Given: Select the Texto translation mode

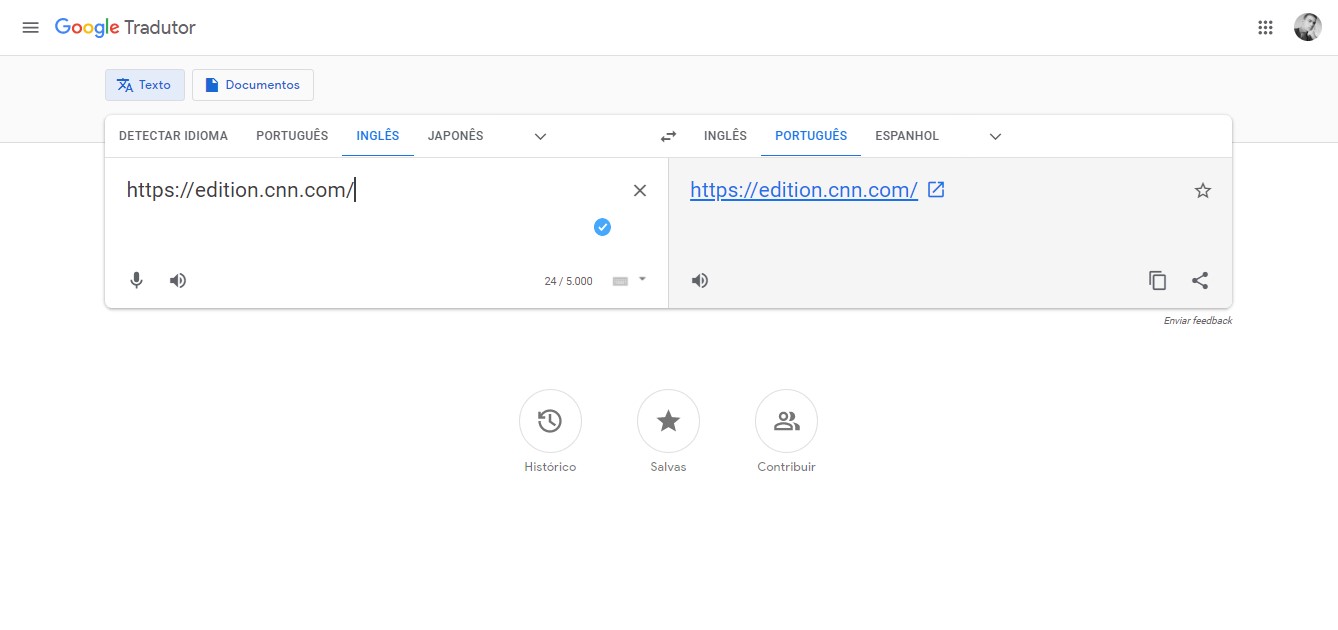Looking at the screenshot, I should pos(145,85).
